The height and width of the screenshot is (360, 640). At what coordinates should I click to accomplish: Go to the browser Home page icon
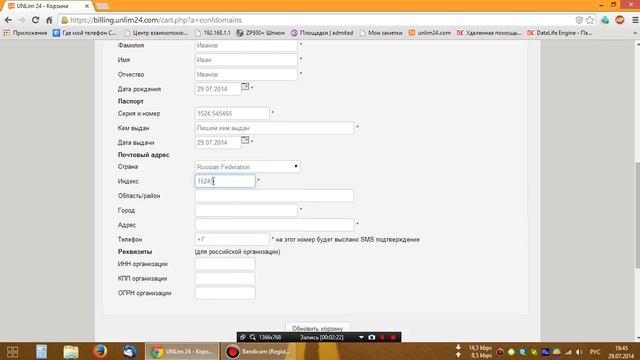coord(49,20)
